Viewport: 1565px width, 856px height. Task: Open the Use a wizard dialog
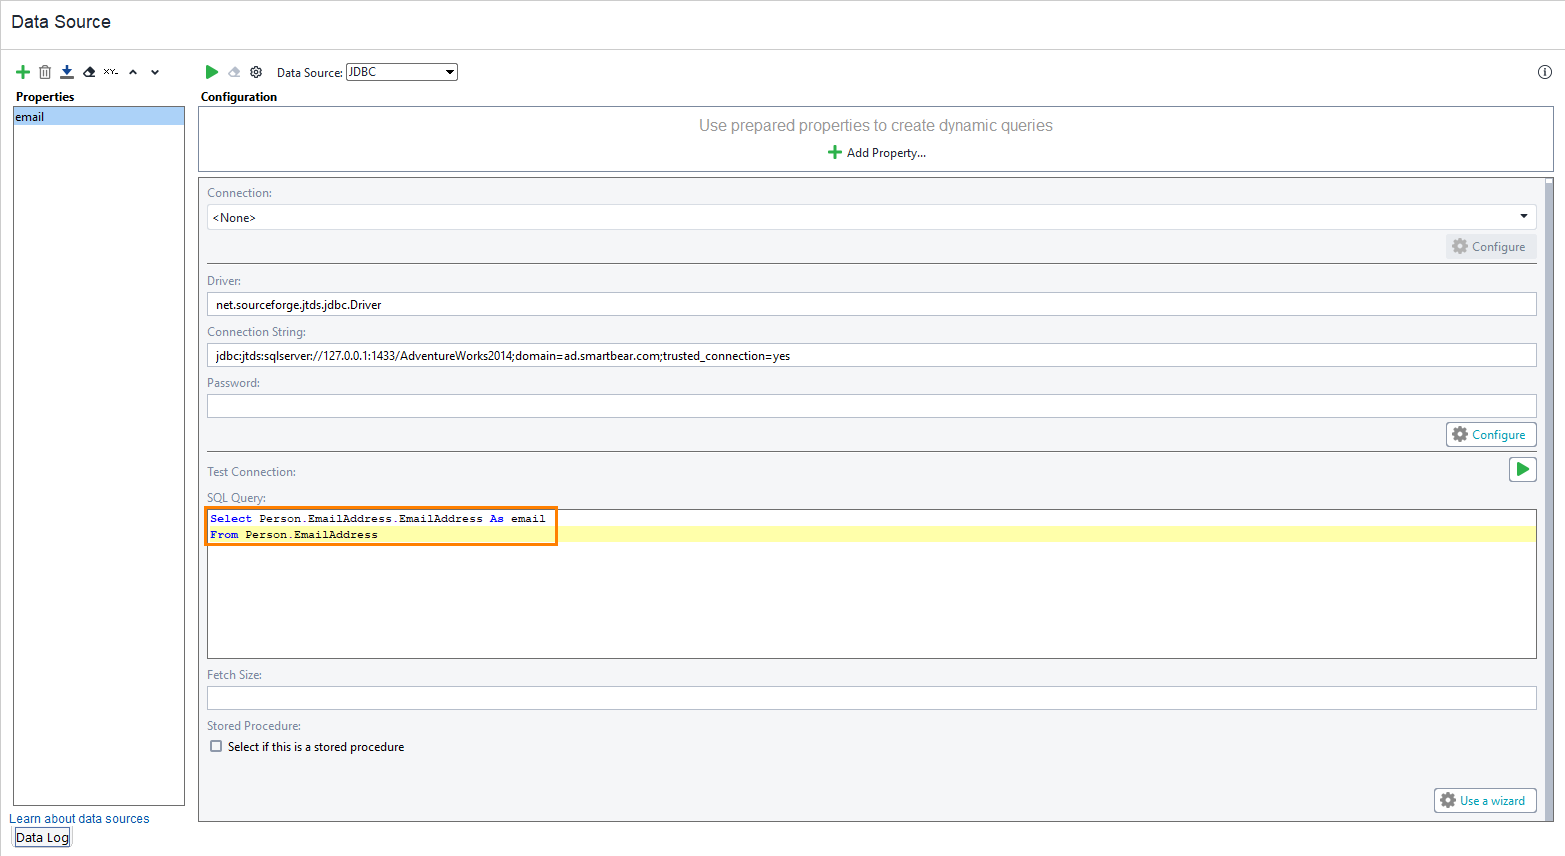pyautogui.click(x=1484, y=800)
